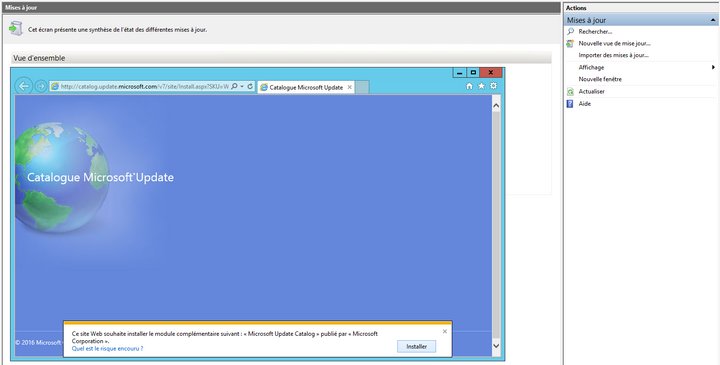This screenshot has height=365, width=720.
Task: Dismiss the add-on notification bar with X
Action: click(444, 331)
